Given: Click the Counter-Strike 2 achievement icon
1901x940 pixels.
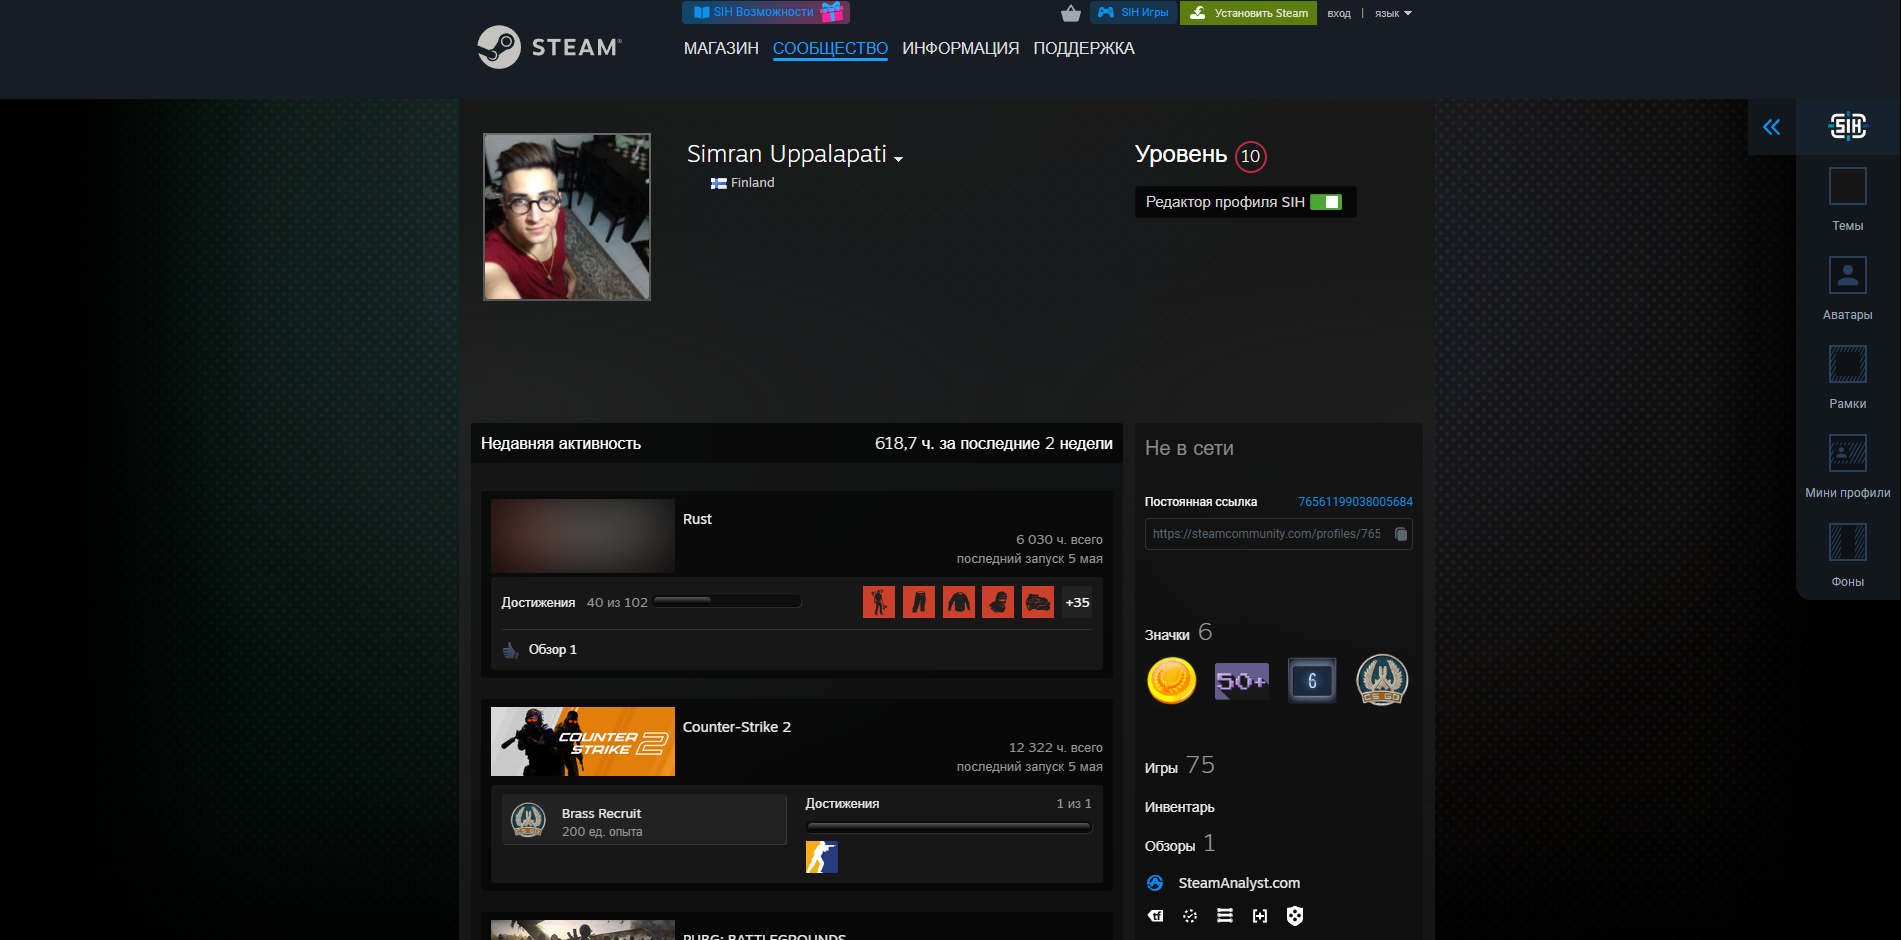Looking at the screenshot, I should pos(822,857).
